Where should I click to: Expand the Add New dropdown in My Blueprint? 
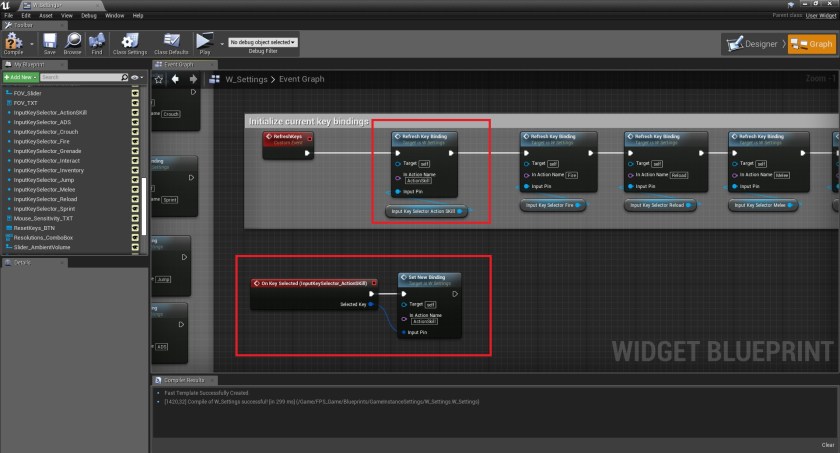(21, 77)
